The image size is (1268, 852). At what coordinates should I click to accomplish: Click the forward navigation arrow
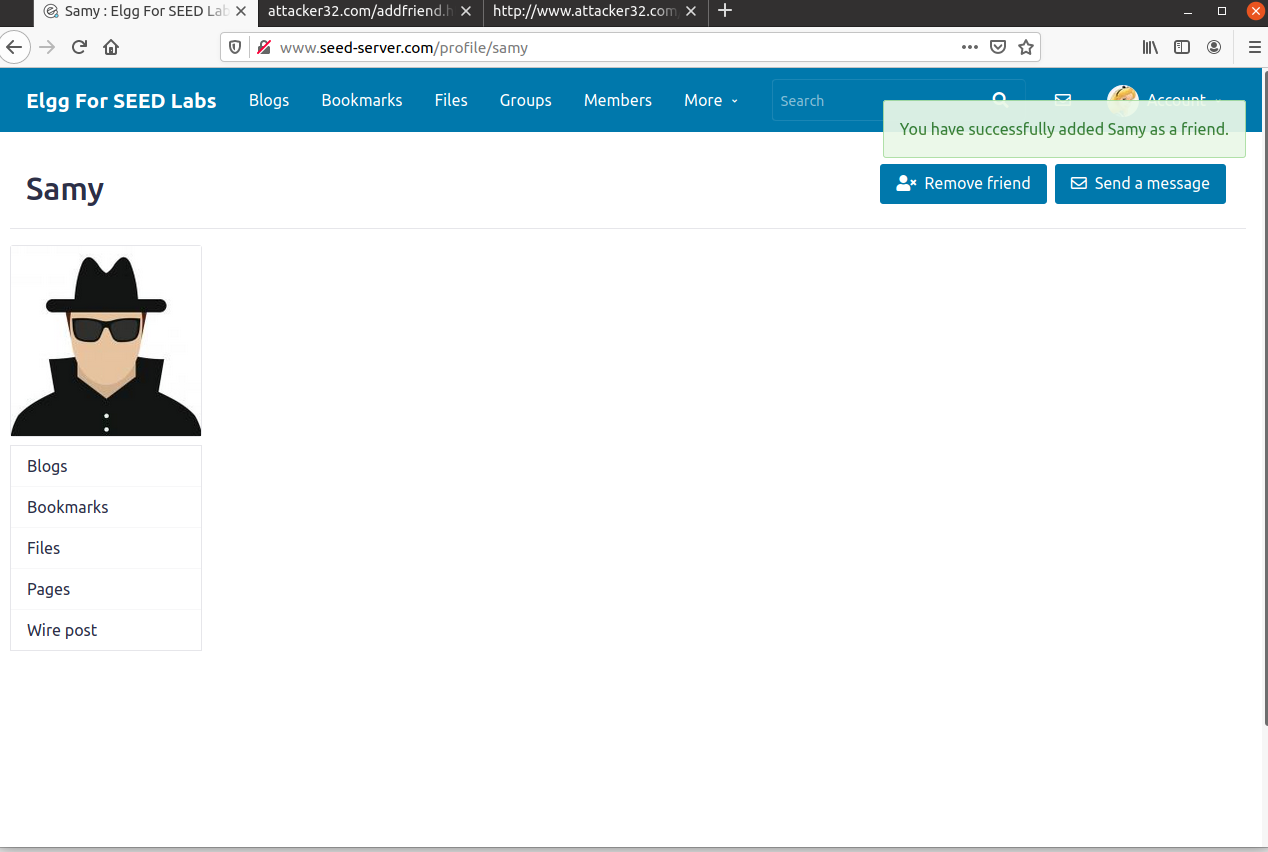[x=47, y=47]
